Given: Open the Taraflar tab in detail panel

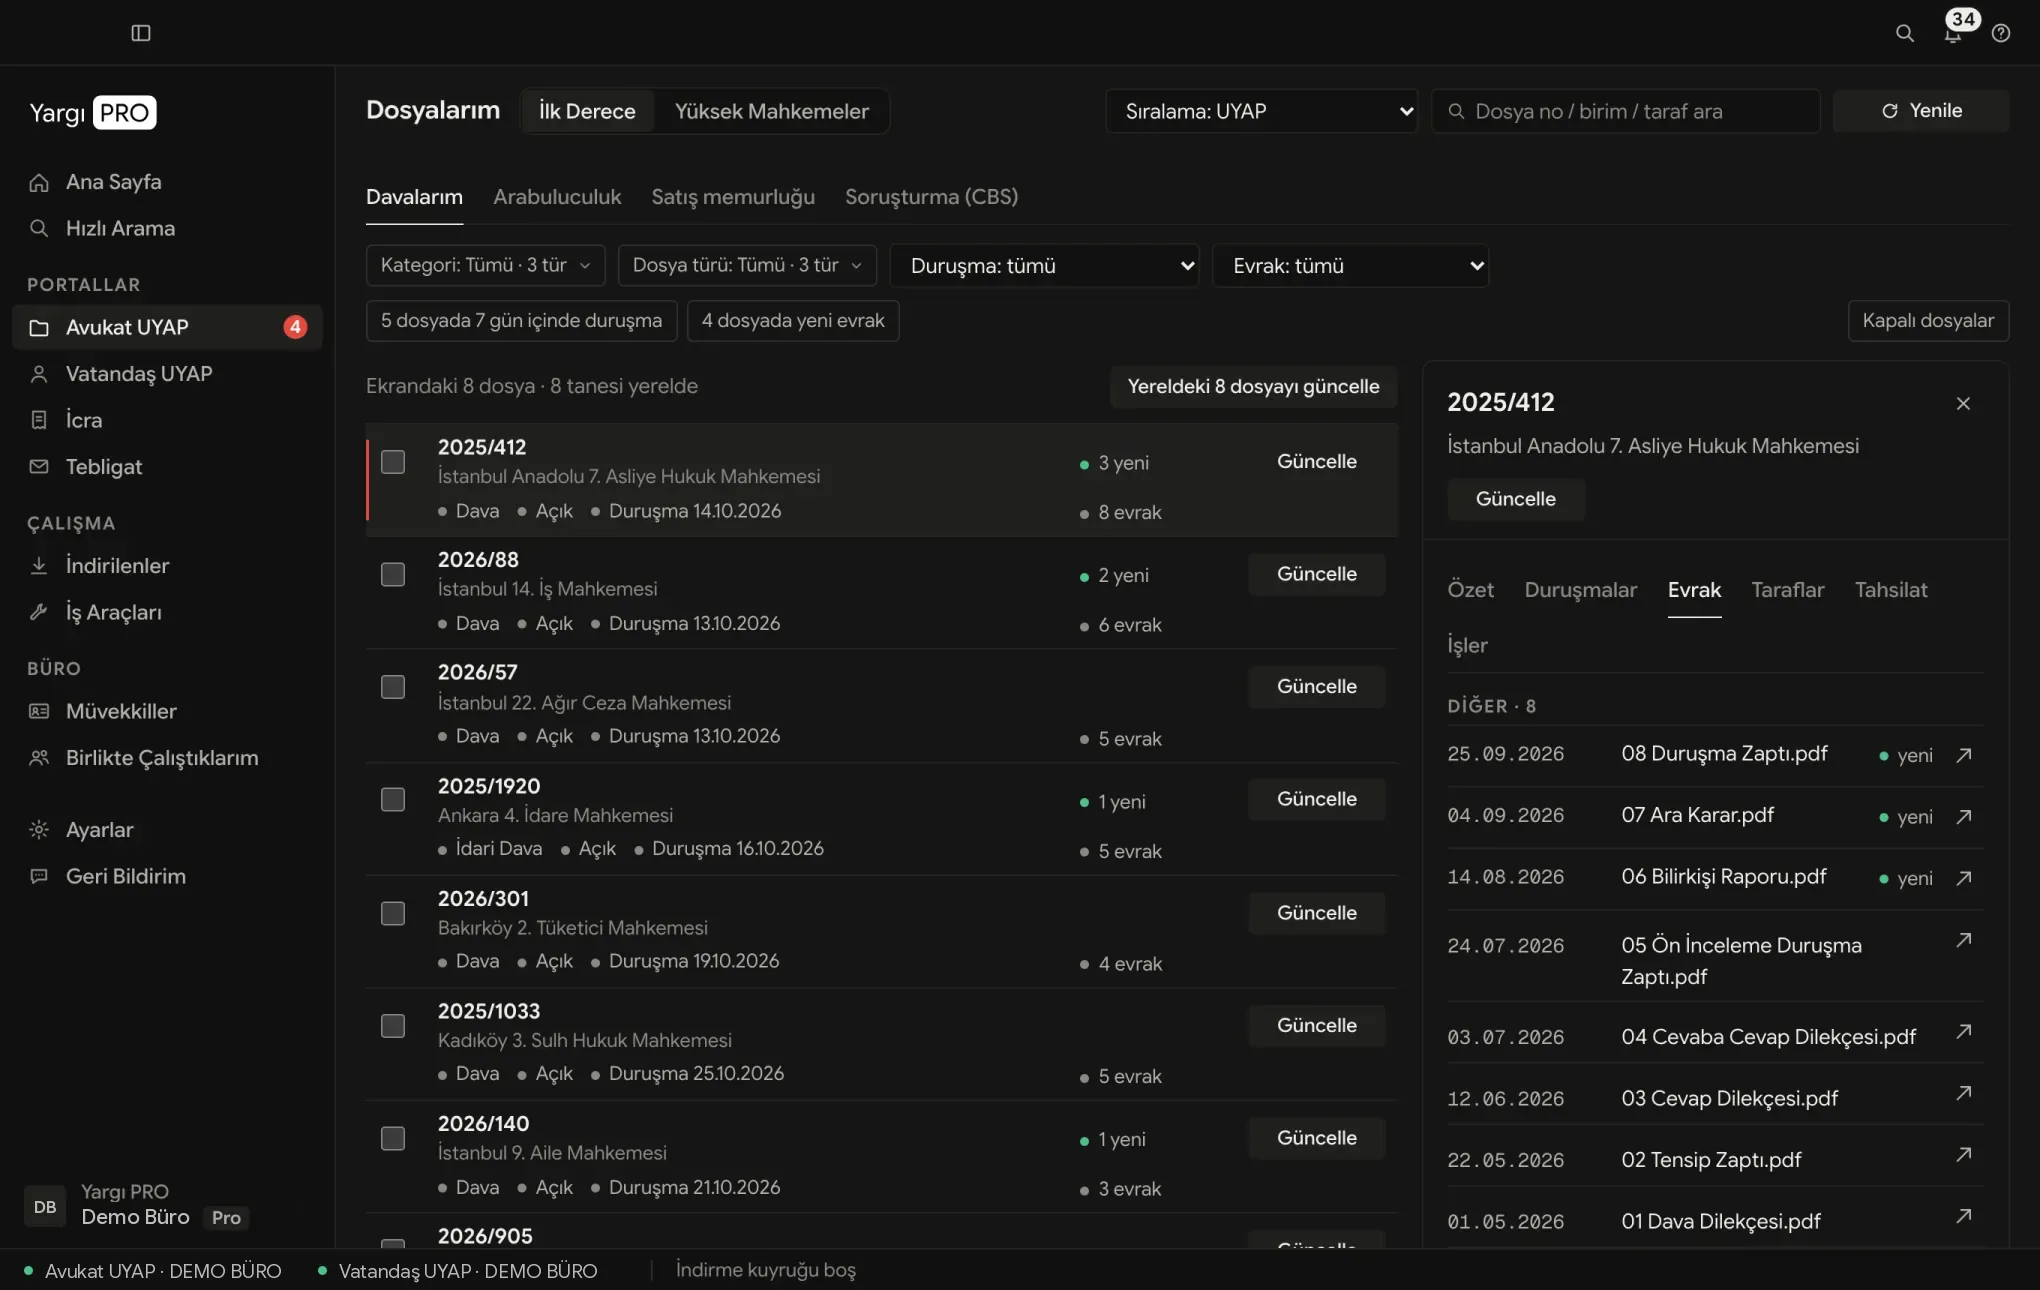Looking at the screenshot, I should pyautogui.click(x=1788, y=590).
